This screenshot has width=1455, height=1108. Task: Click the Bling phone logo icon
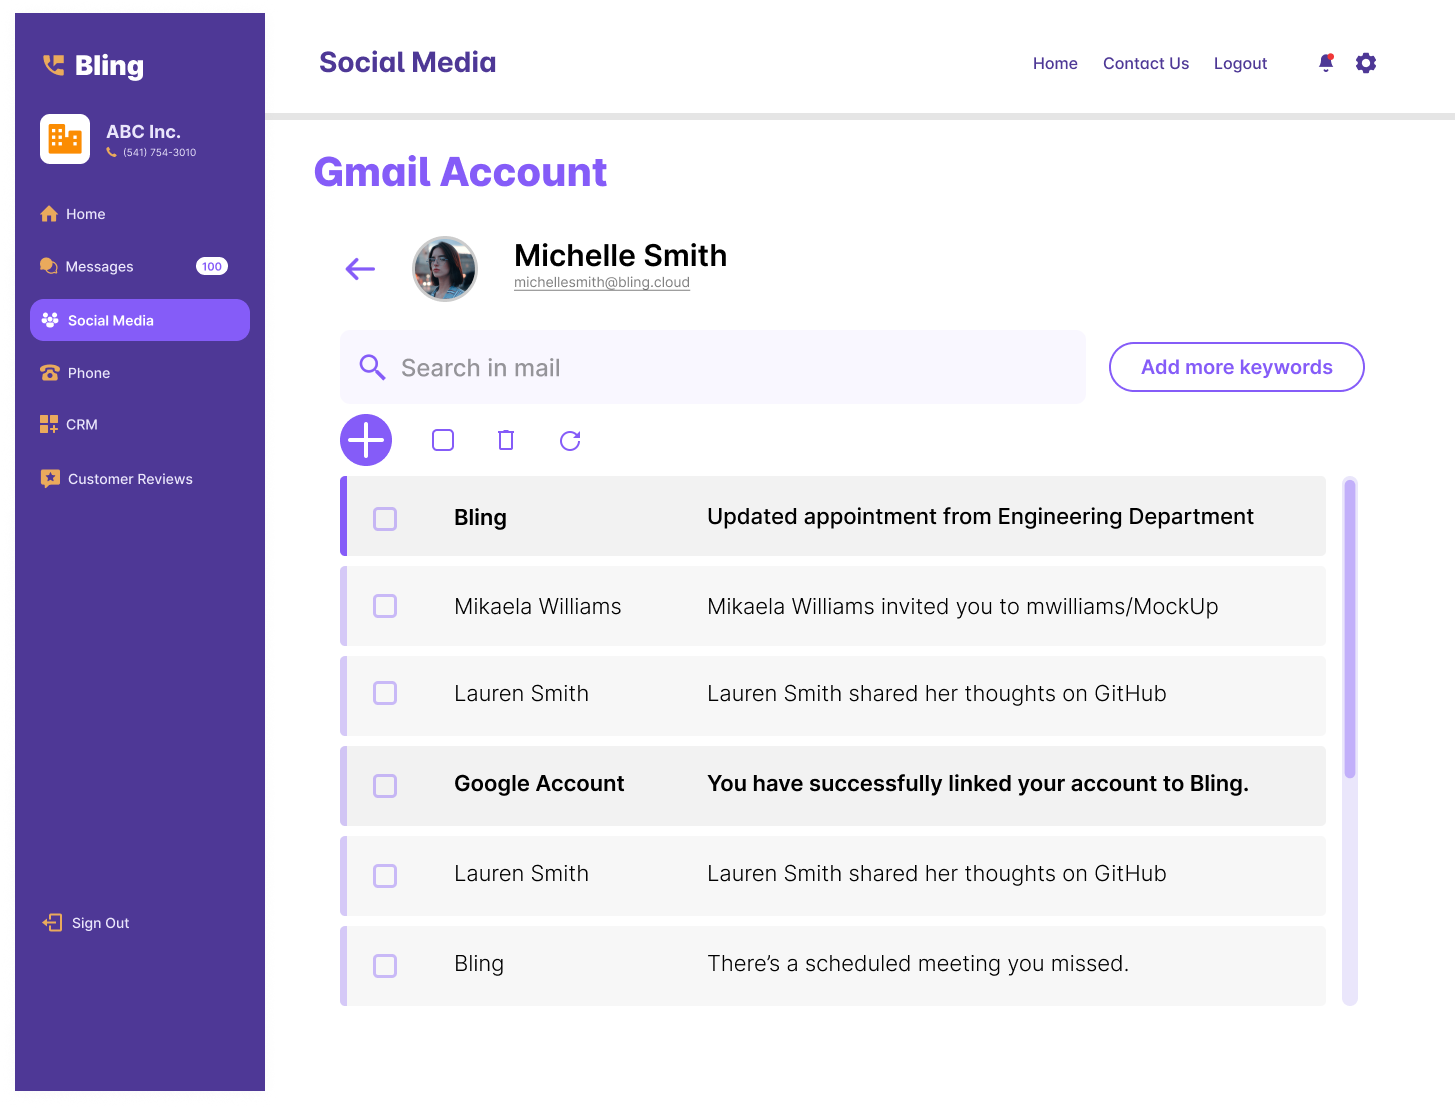(53, 65)
